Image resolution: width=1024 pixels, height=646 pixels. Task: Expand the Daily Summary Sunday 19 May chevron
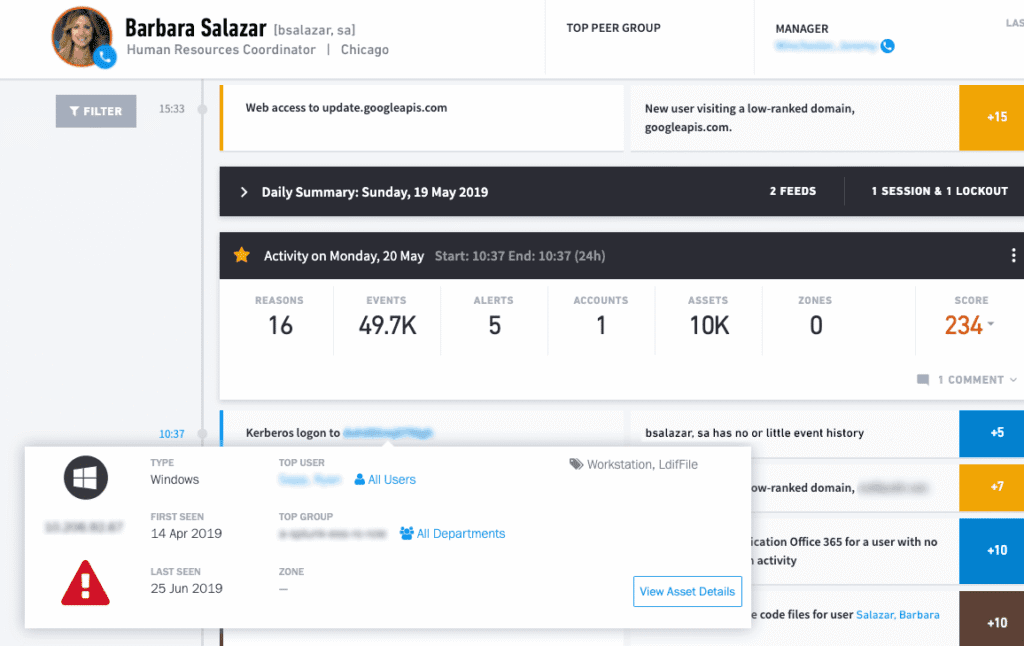(x=244, y=192)
